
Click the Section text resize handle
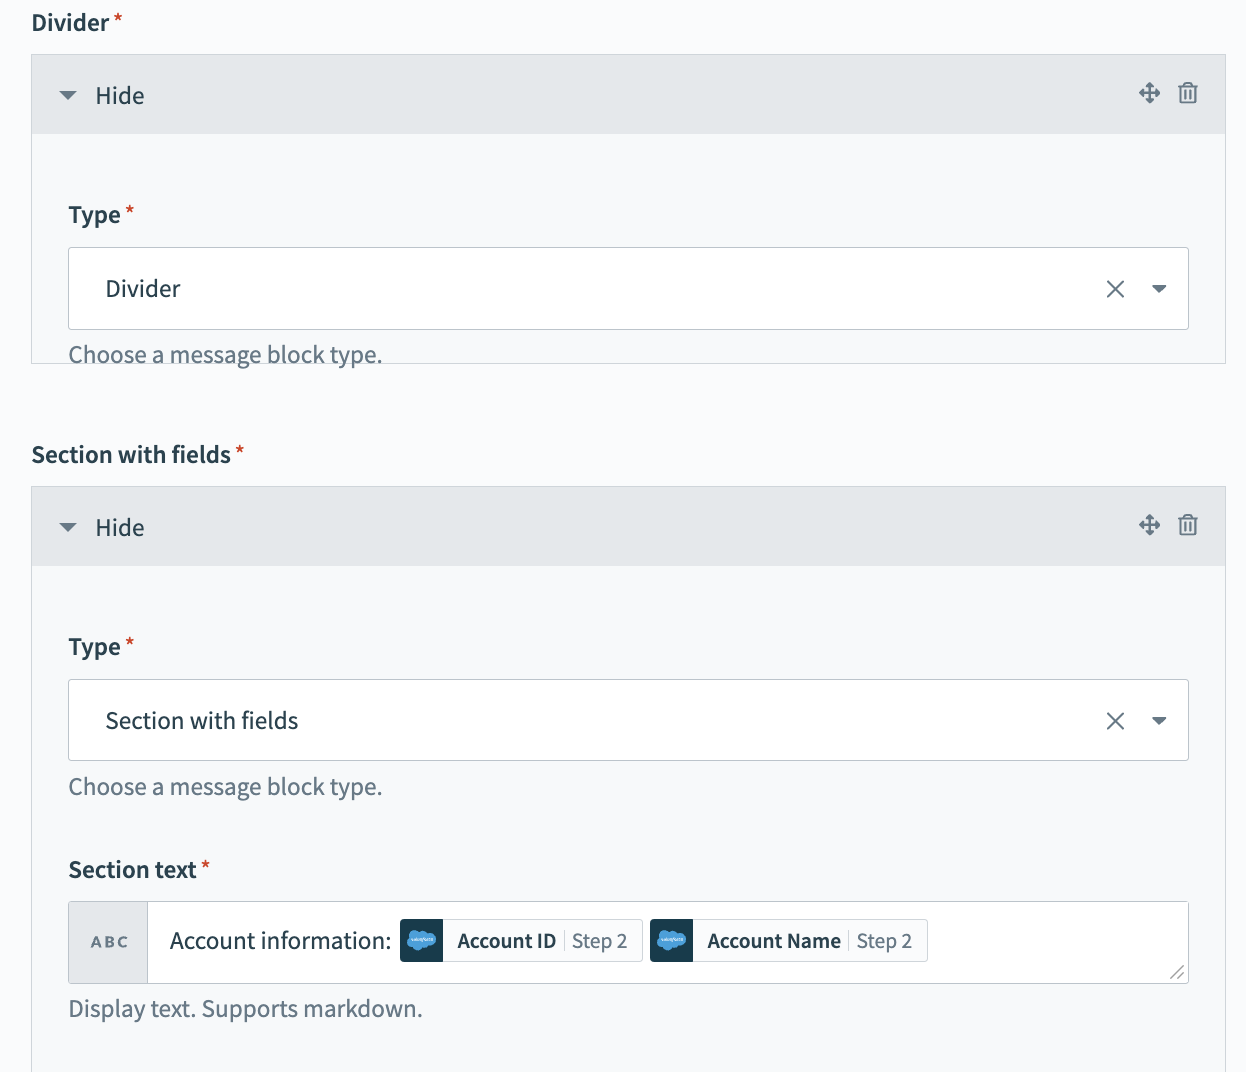click(x=1177, y=972)
